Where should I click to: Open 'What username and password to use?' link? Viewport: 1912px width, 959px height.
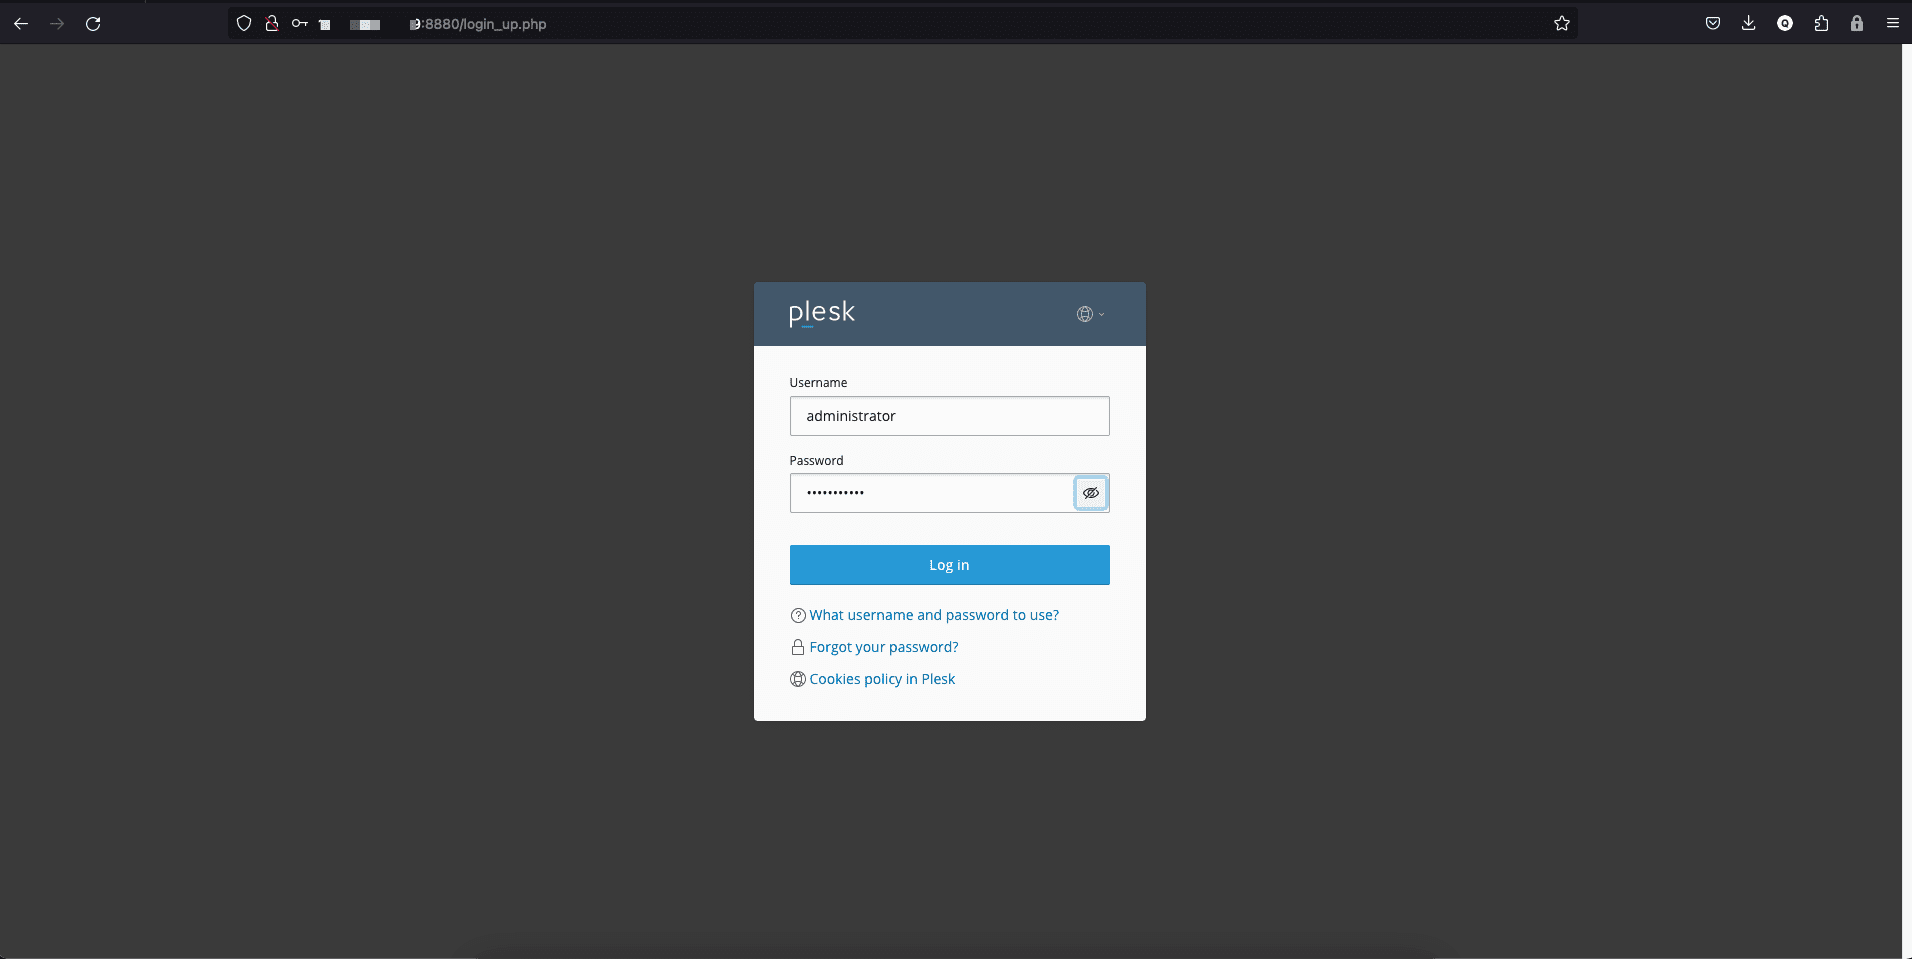click(933, 615)
